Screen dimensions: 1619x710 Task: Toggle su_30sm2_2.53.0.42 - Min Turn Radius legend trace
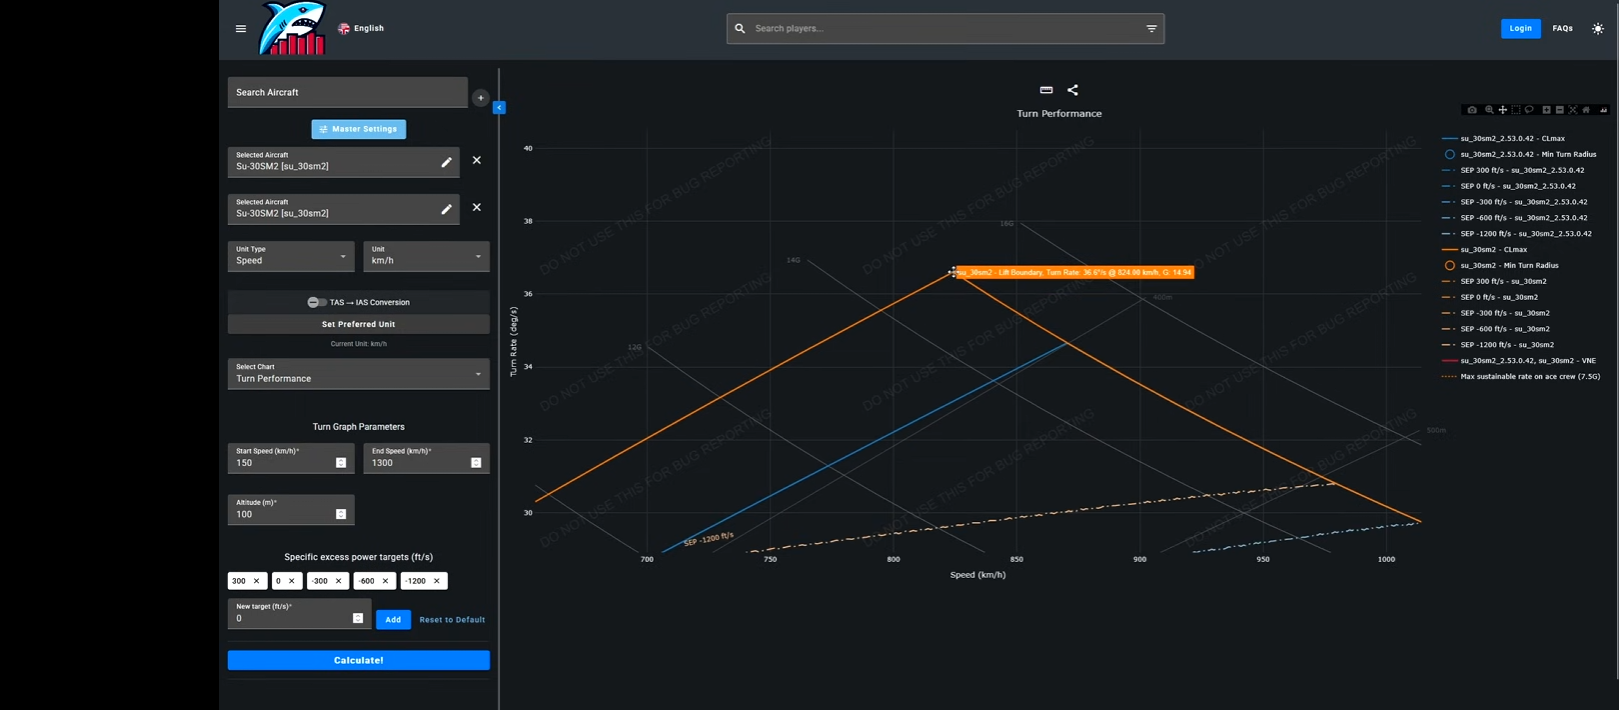point(1519,154)
